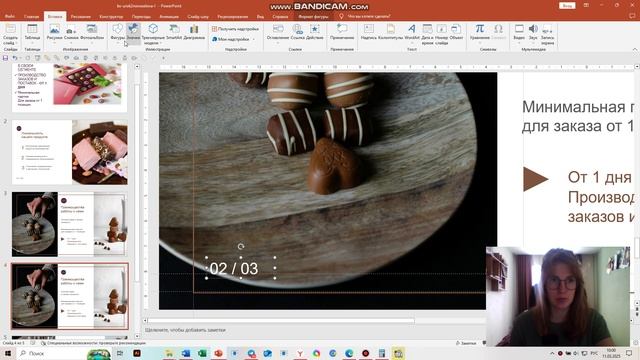
Task: Click the Undo arrow in quick access toolbar
Action: (x=15, y=58)
